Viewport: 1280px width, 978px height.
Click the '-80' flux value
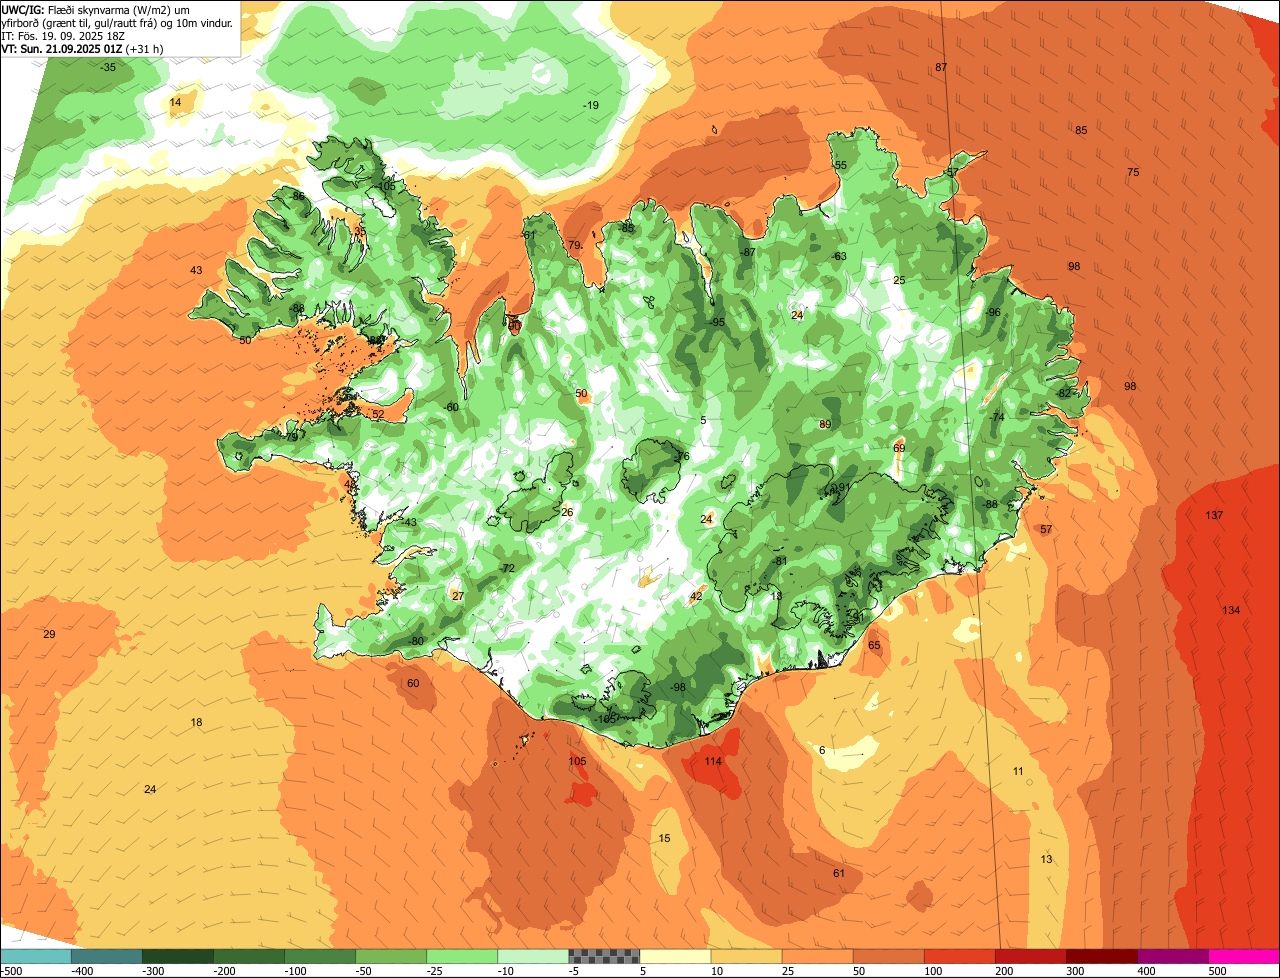pos(416,641)
